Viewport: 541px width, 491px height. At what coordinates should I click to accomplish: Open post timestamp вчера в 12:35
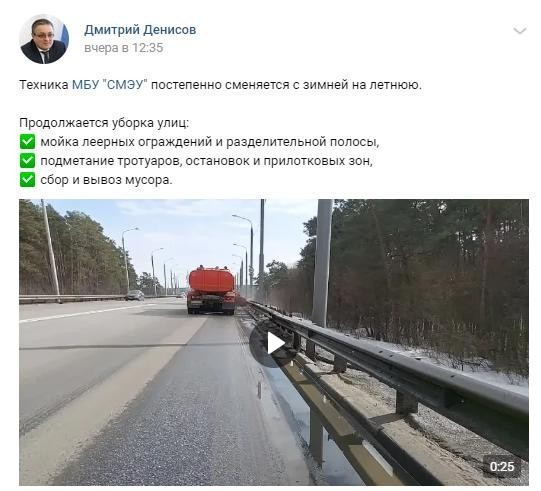(x=124, y=48)
